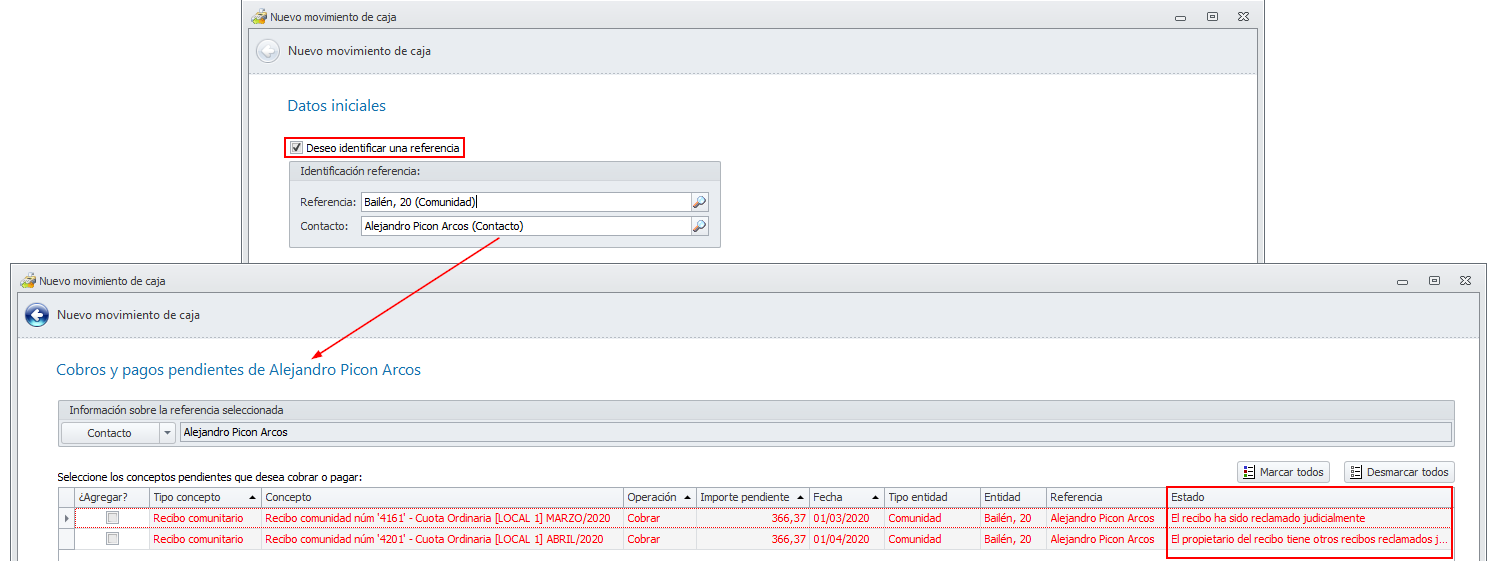This screenshot has width=1488, height=561.
Task: Click the '¿Agregar?' column header
Action: (112, 497)
